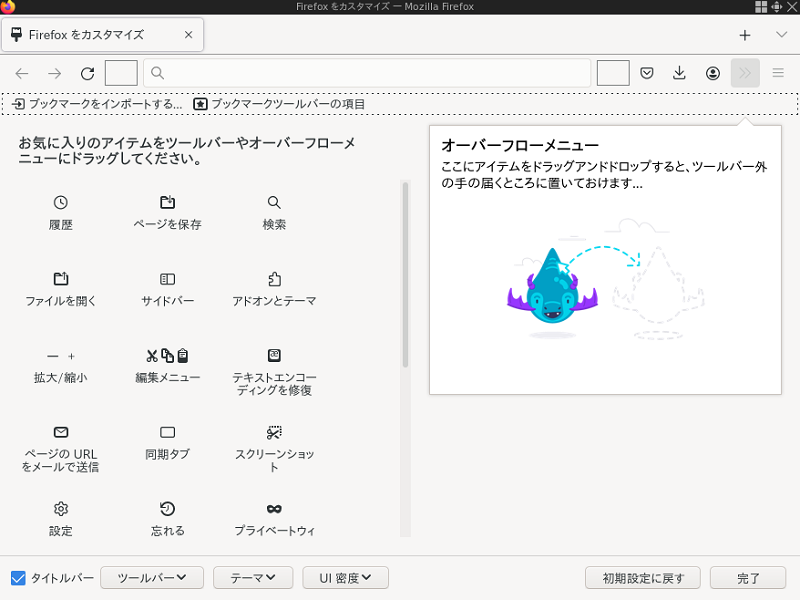Open the list all tabs chevron
Image resolution: width=800 pixels, height=600 pixels.
pos(781,35)
